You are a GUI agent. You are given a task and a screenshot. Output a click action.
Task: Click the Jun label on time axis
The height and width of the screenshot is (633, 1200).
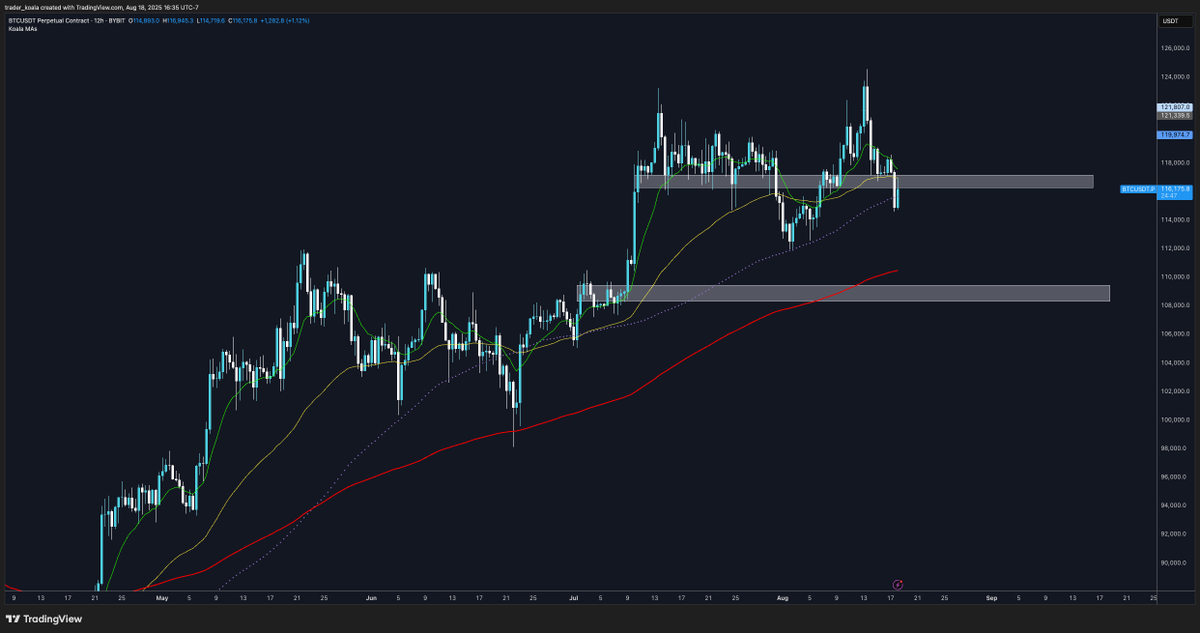click(371, 598)
